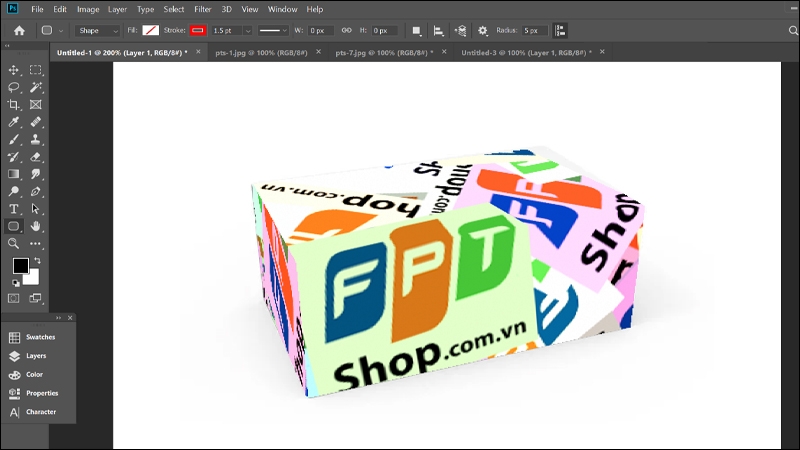Open the gear path options
The image size is (800, 450).
(x=483, y=31)
